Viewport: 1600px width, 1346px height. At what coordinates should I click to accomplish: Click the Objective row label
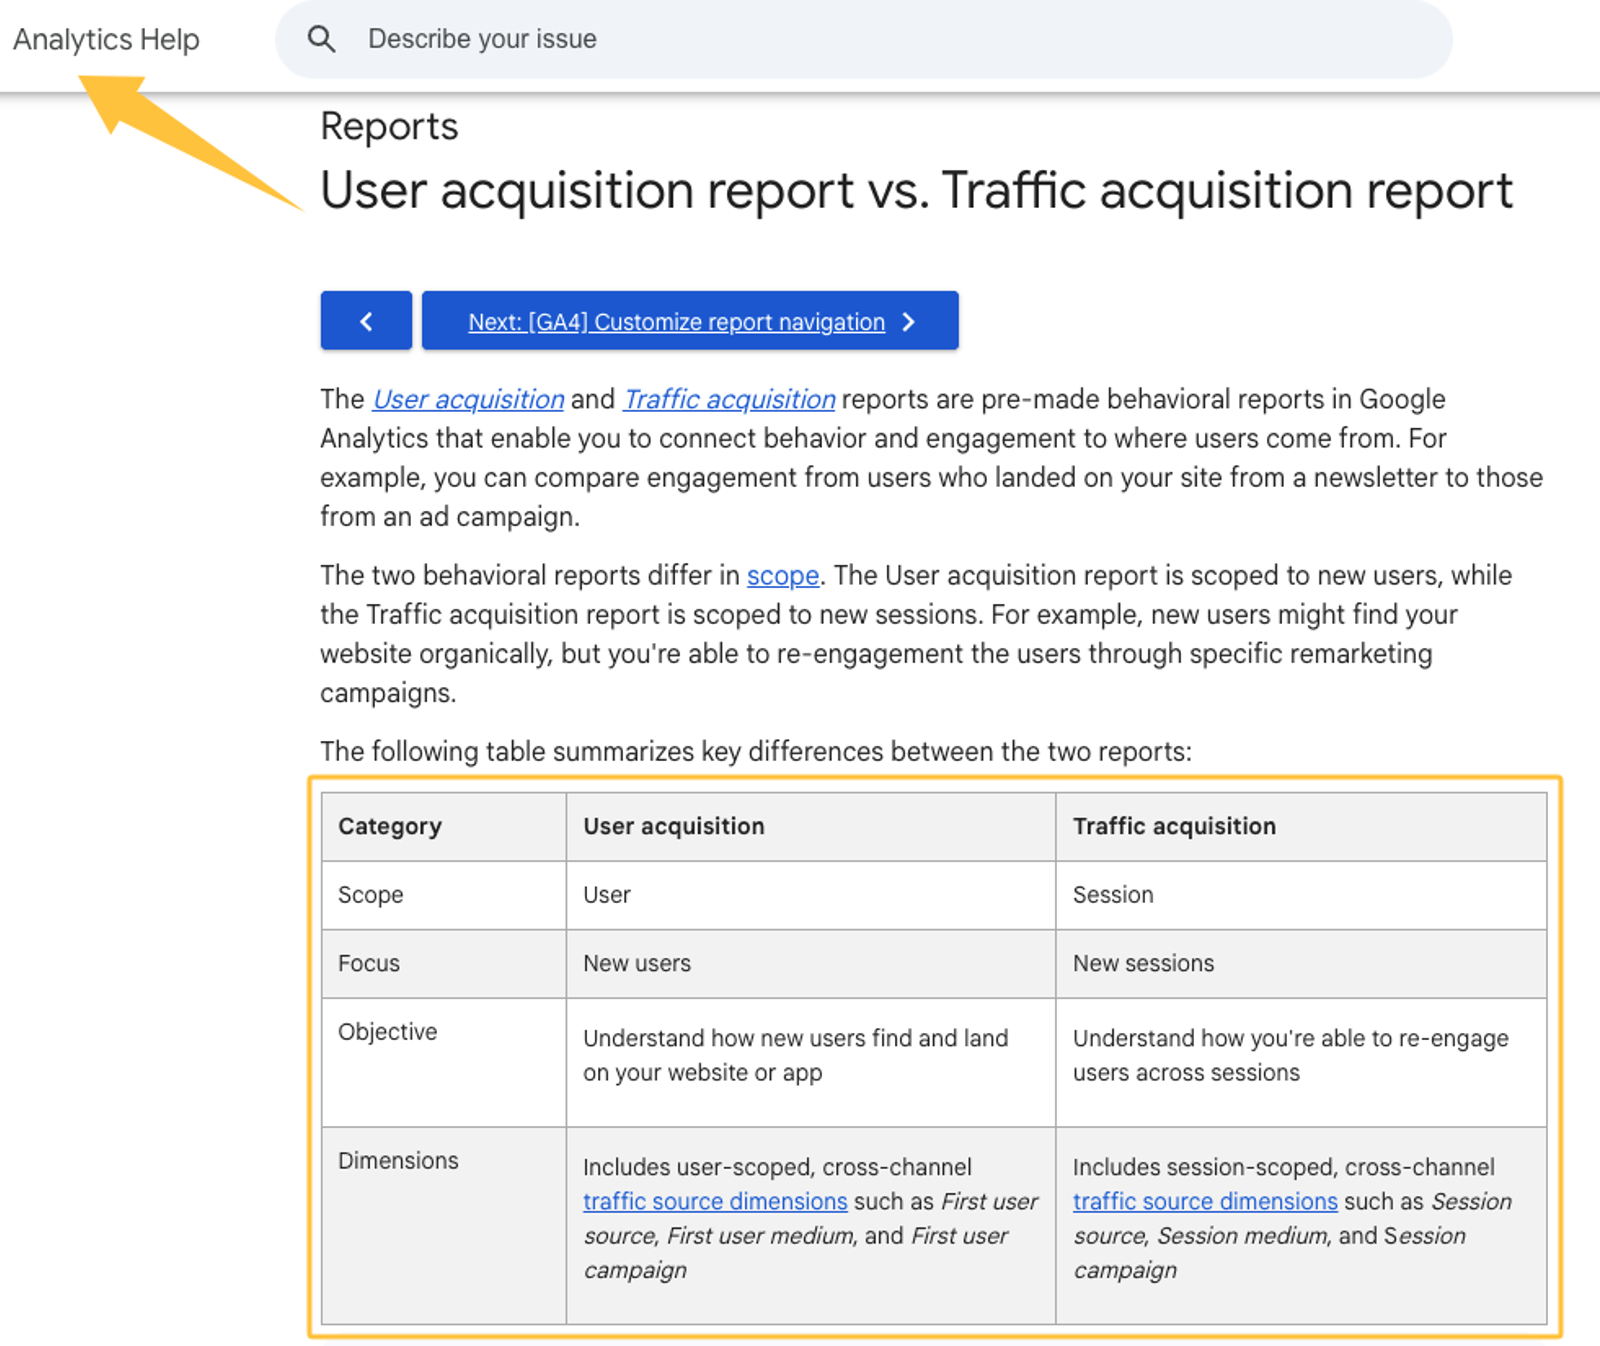(388, 1032)
